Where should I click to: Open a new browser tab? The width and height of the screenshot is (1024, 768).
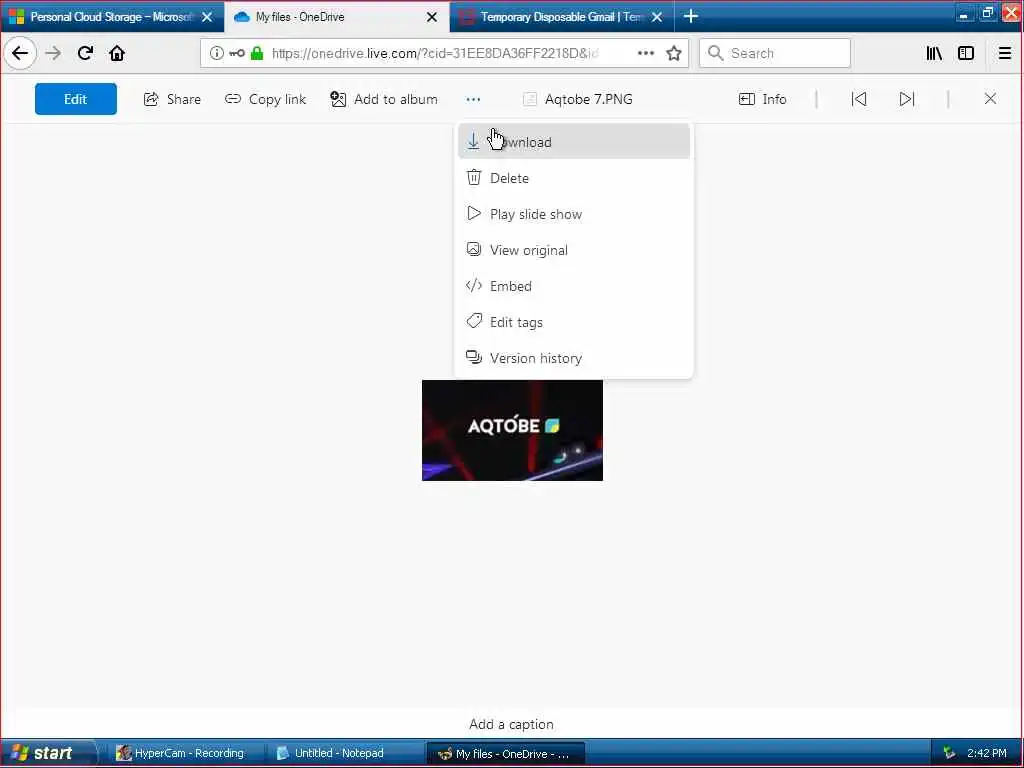point(691,16)
